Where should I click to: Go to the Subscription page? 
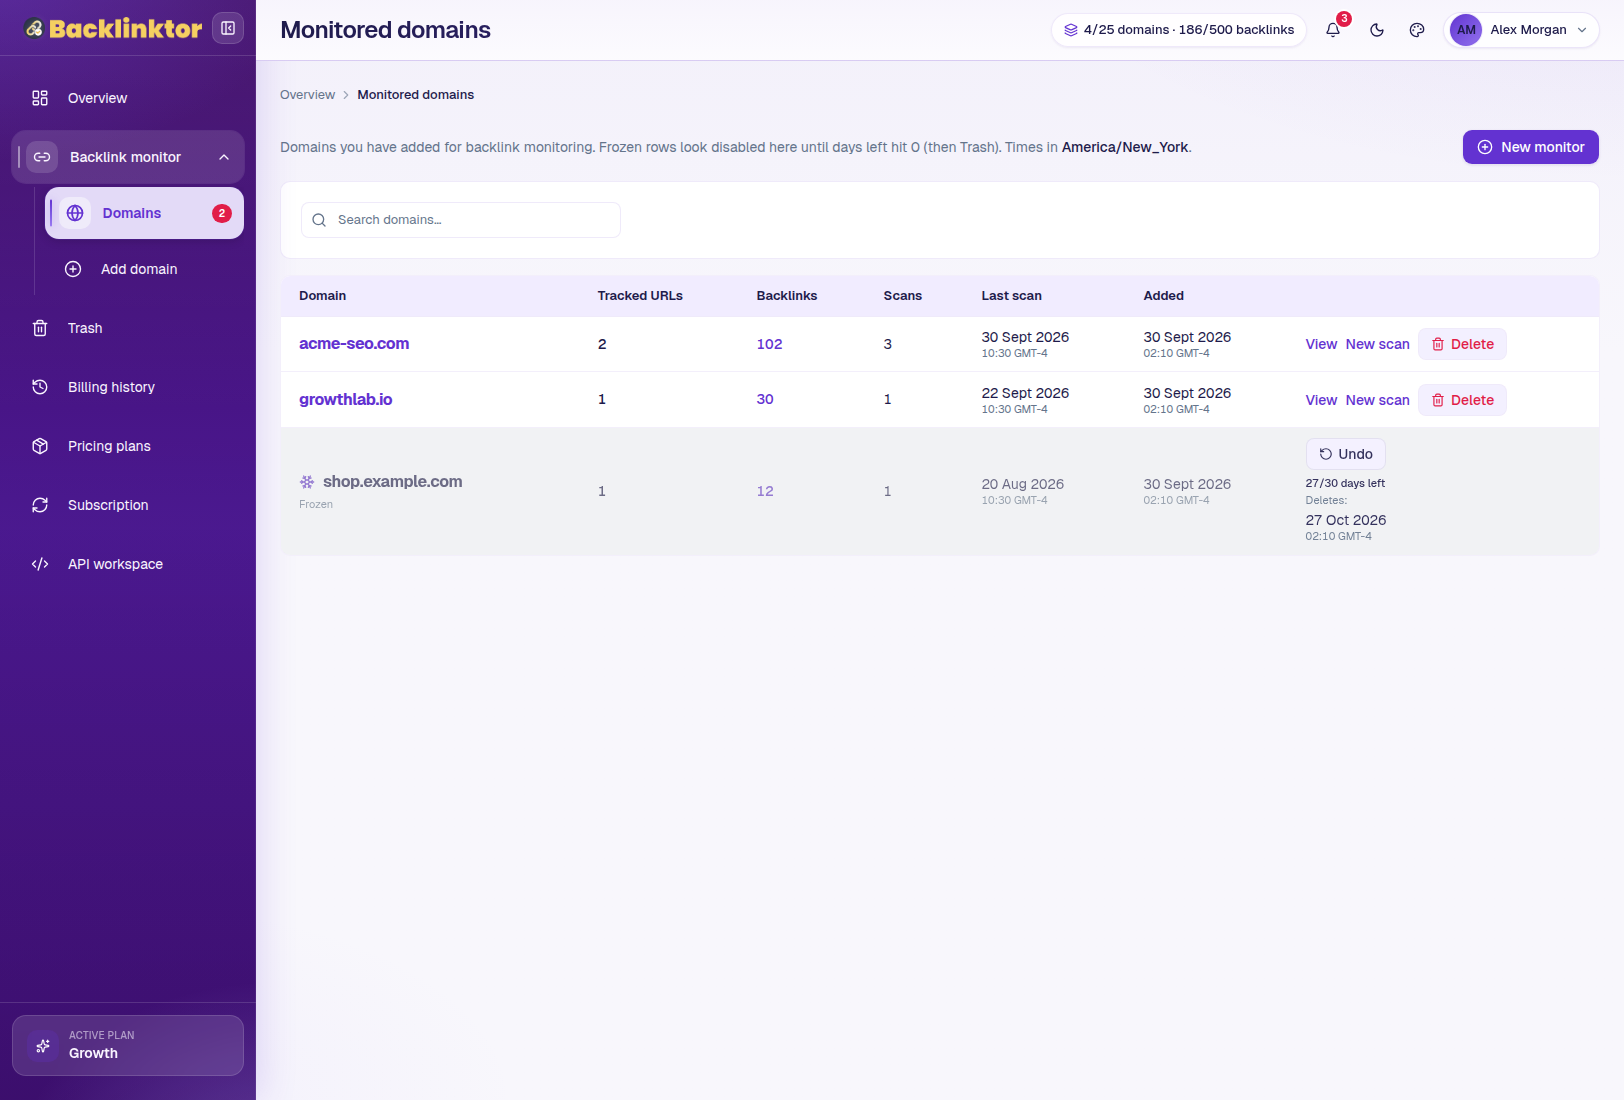point(128,505)
